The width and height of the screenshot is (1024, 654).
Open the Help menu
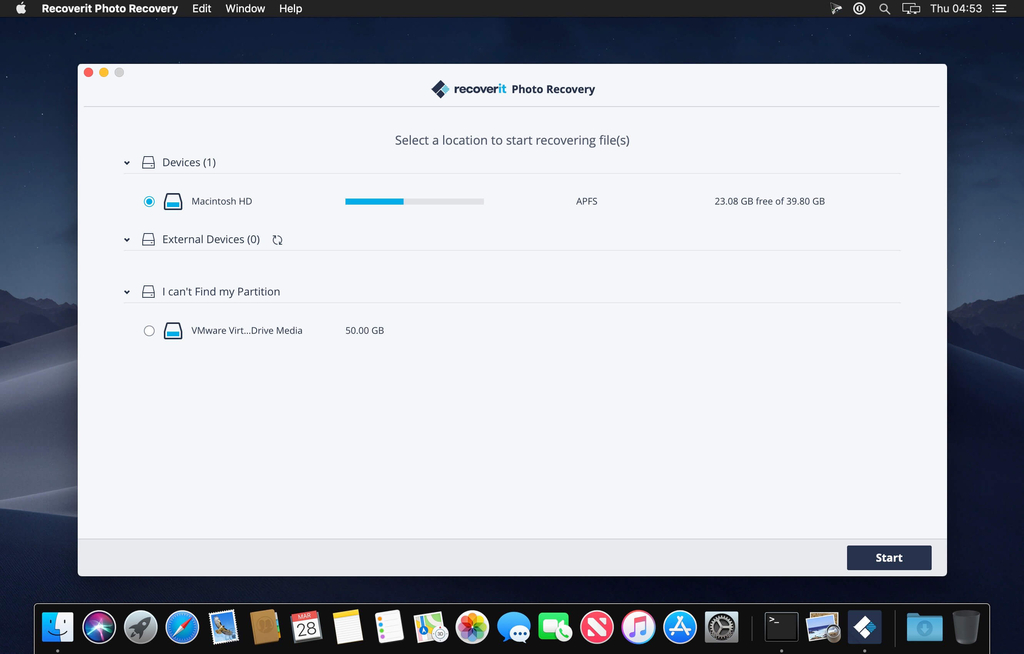point(291,8)
